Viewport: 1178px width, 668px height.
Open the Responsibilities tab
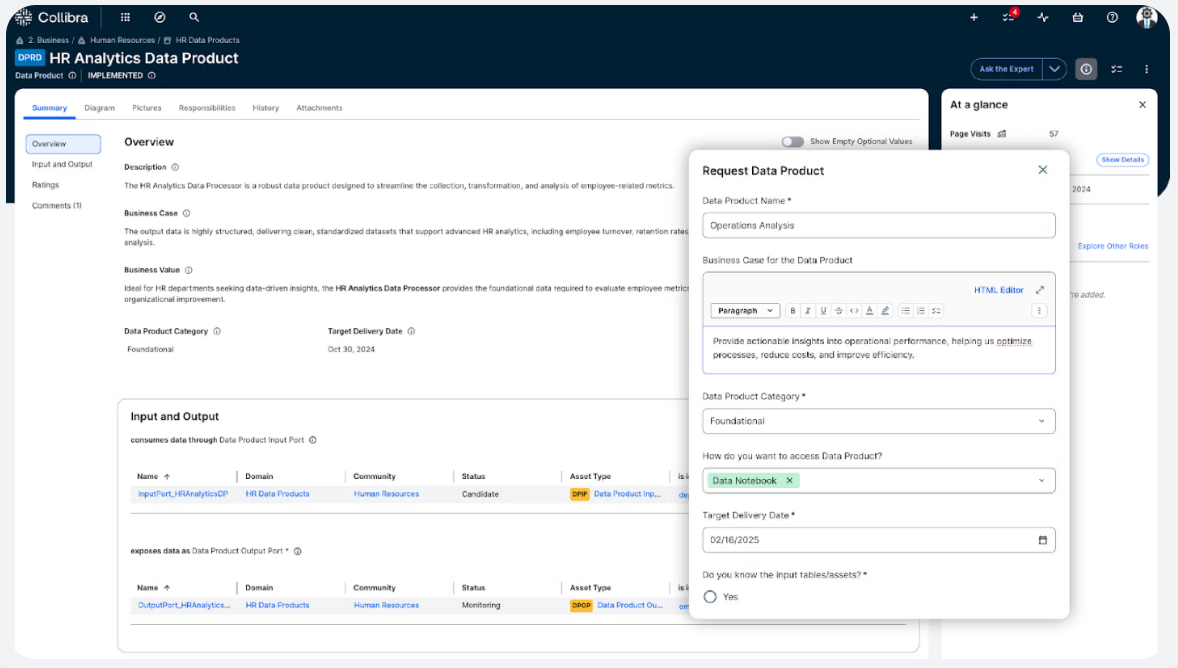[x=207, y=108]
